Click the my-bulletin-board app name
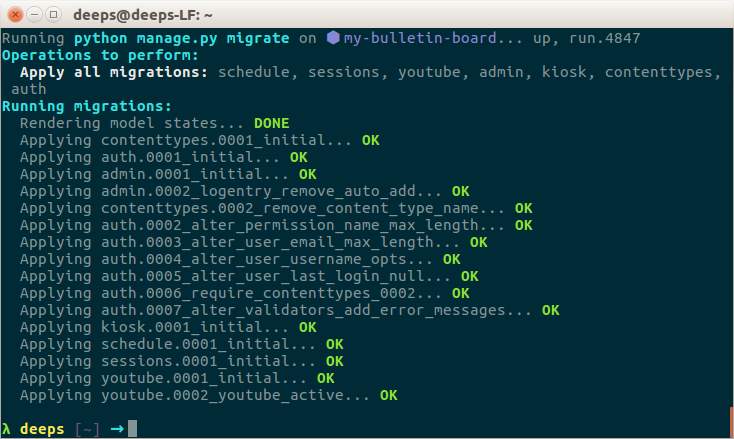Screen dimensions: 734x439 (x=420, y=38)
